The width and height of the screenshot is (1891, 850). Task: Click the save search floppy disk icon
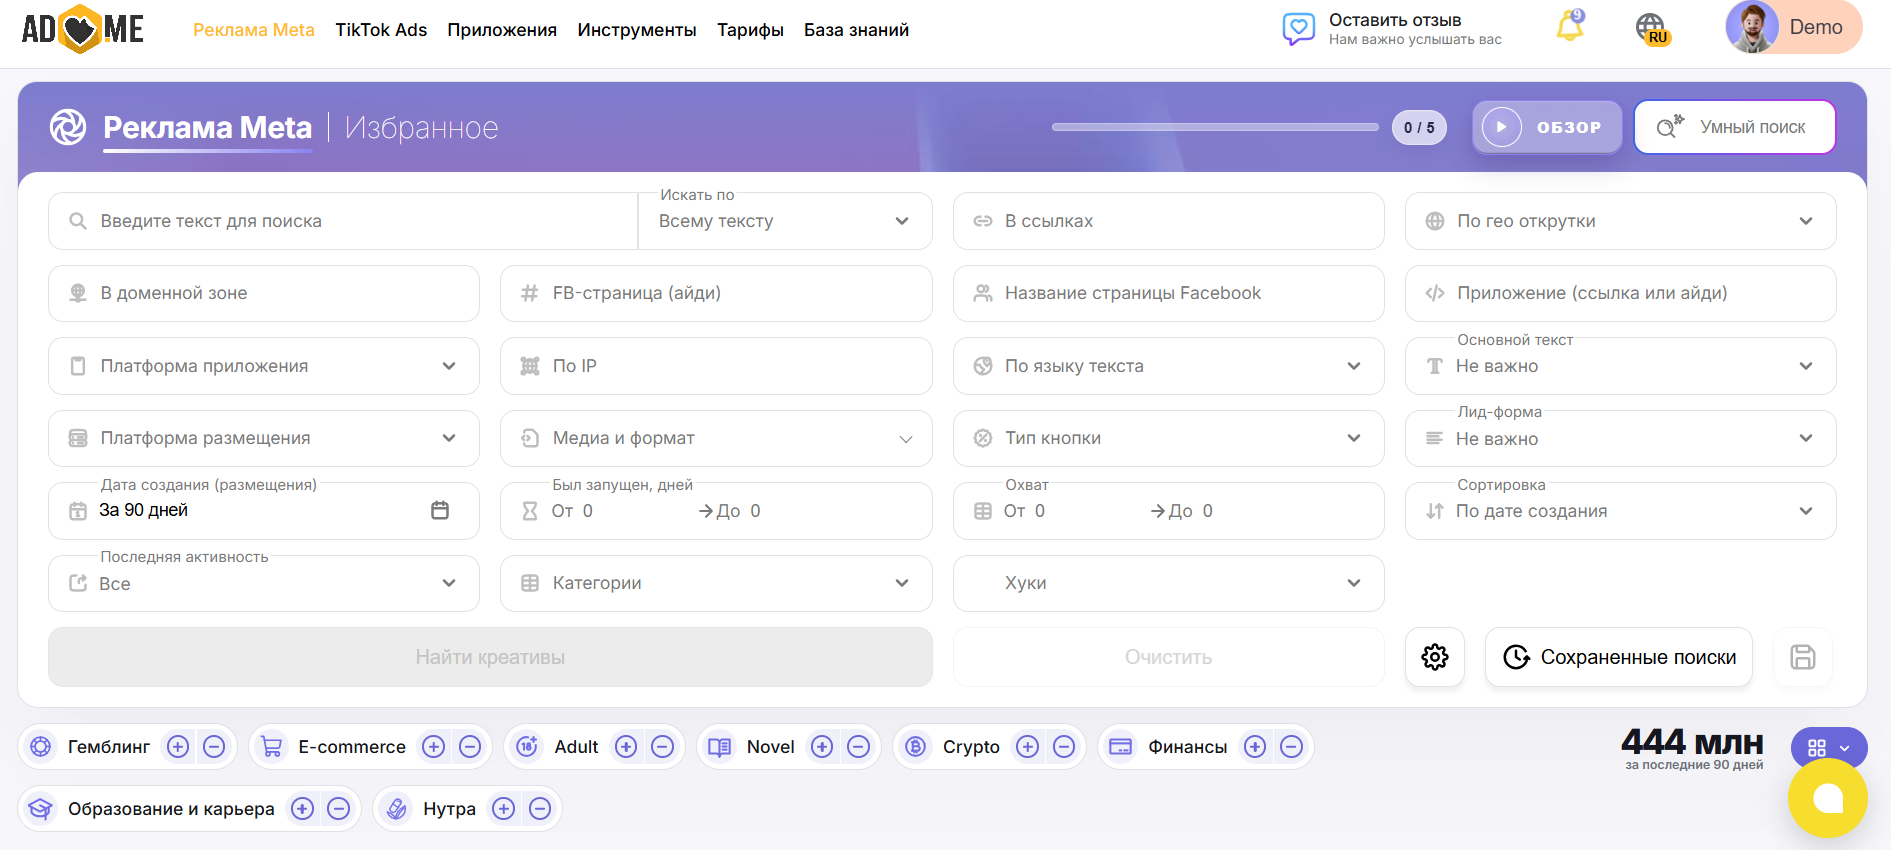click(x=1803, y=657)
